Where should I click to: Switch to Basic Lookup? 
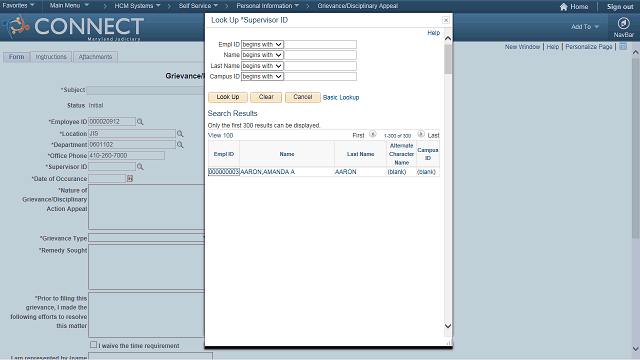(x=341, y=98)
